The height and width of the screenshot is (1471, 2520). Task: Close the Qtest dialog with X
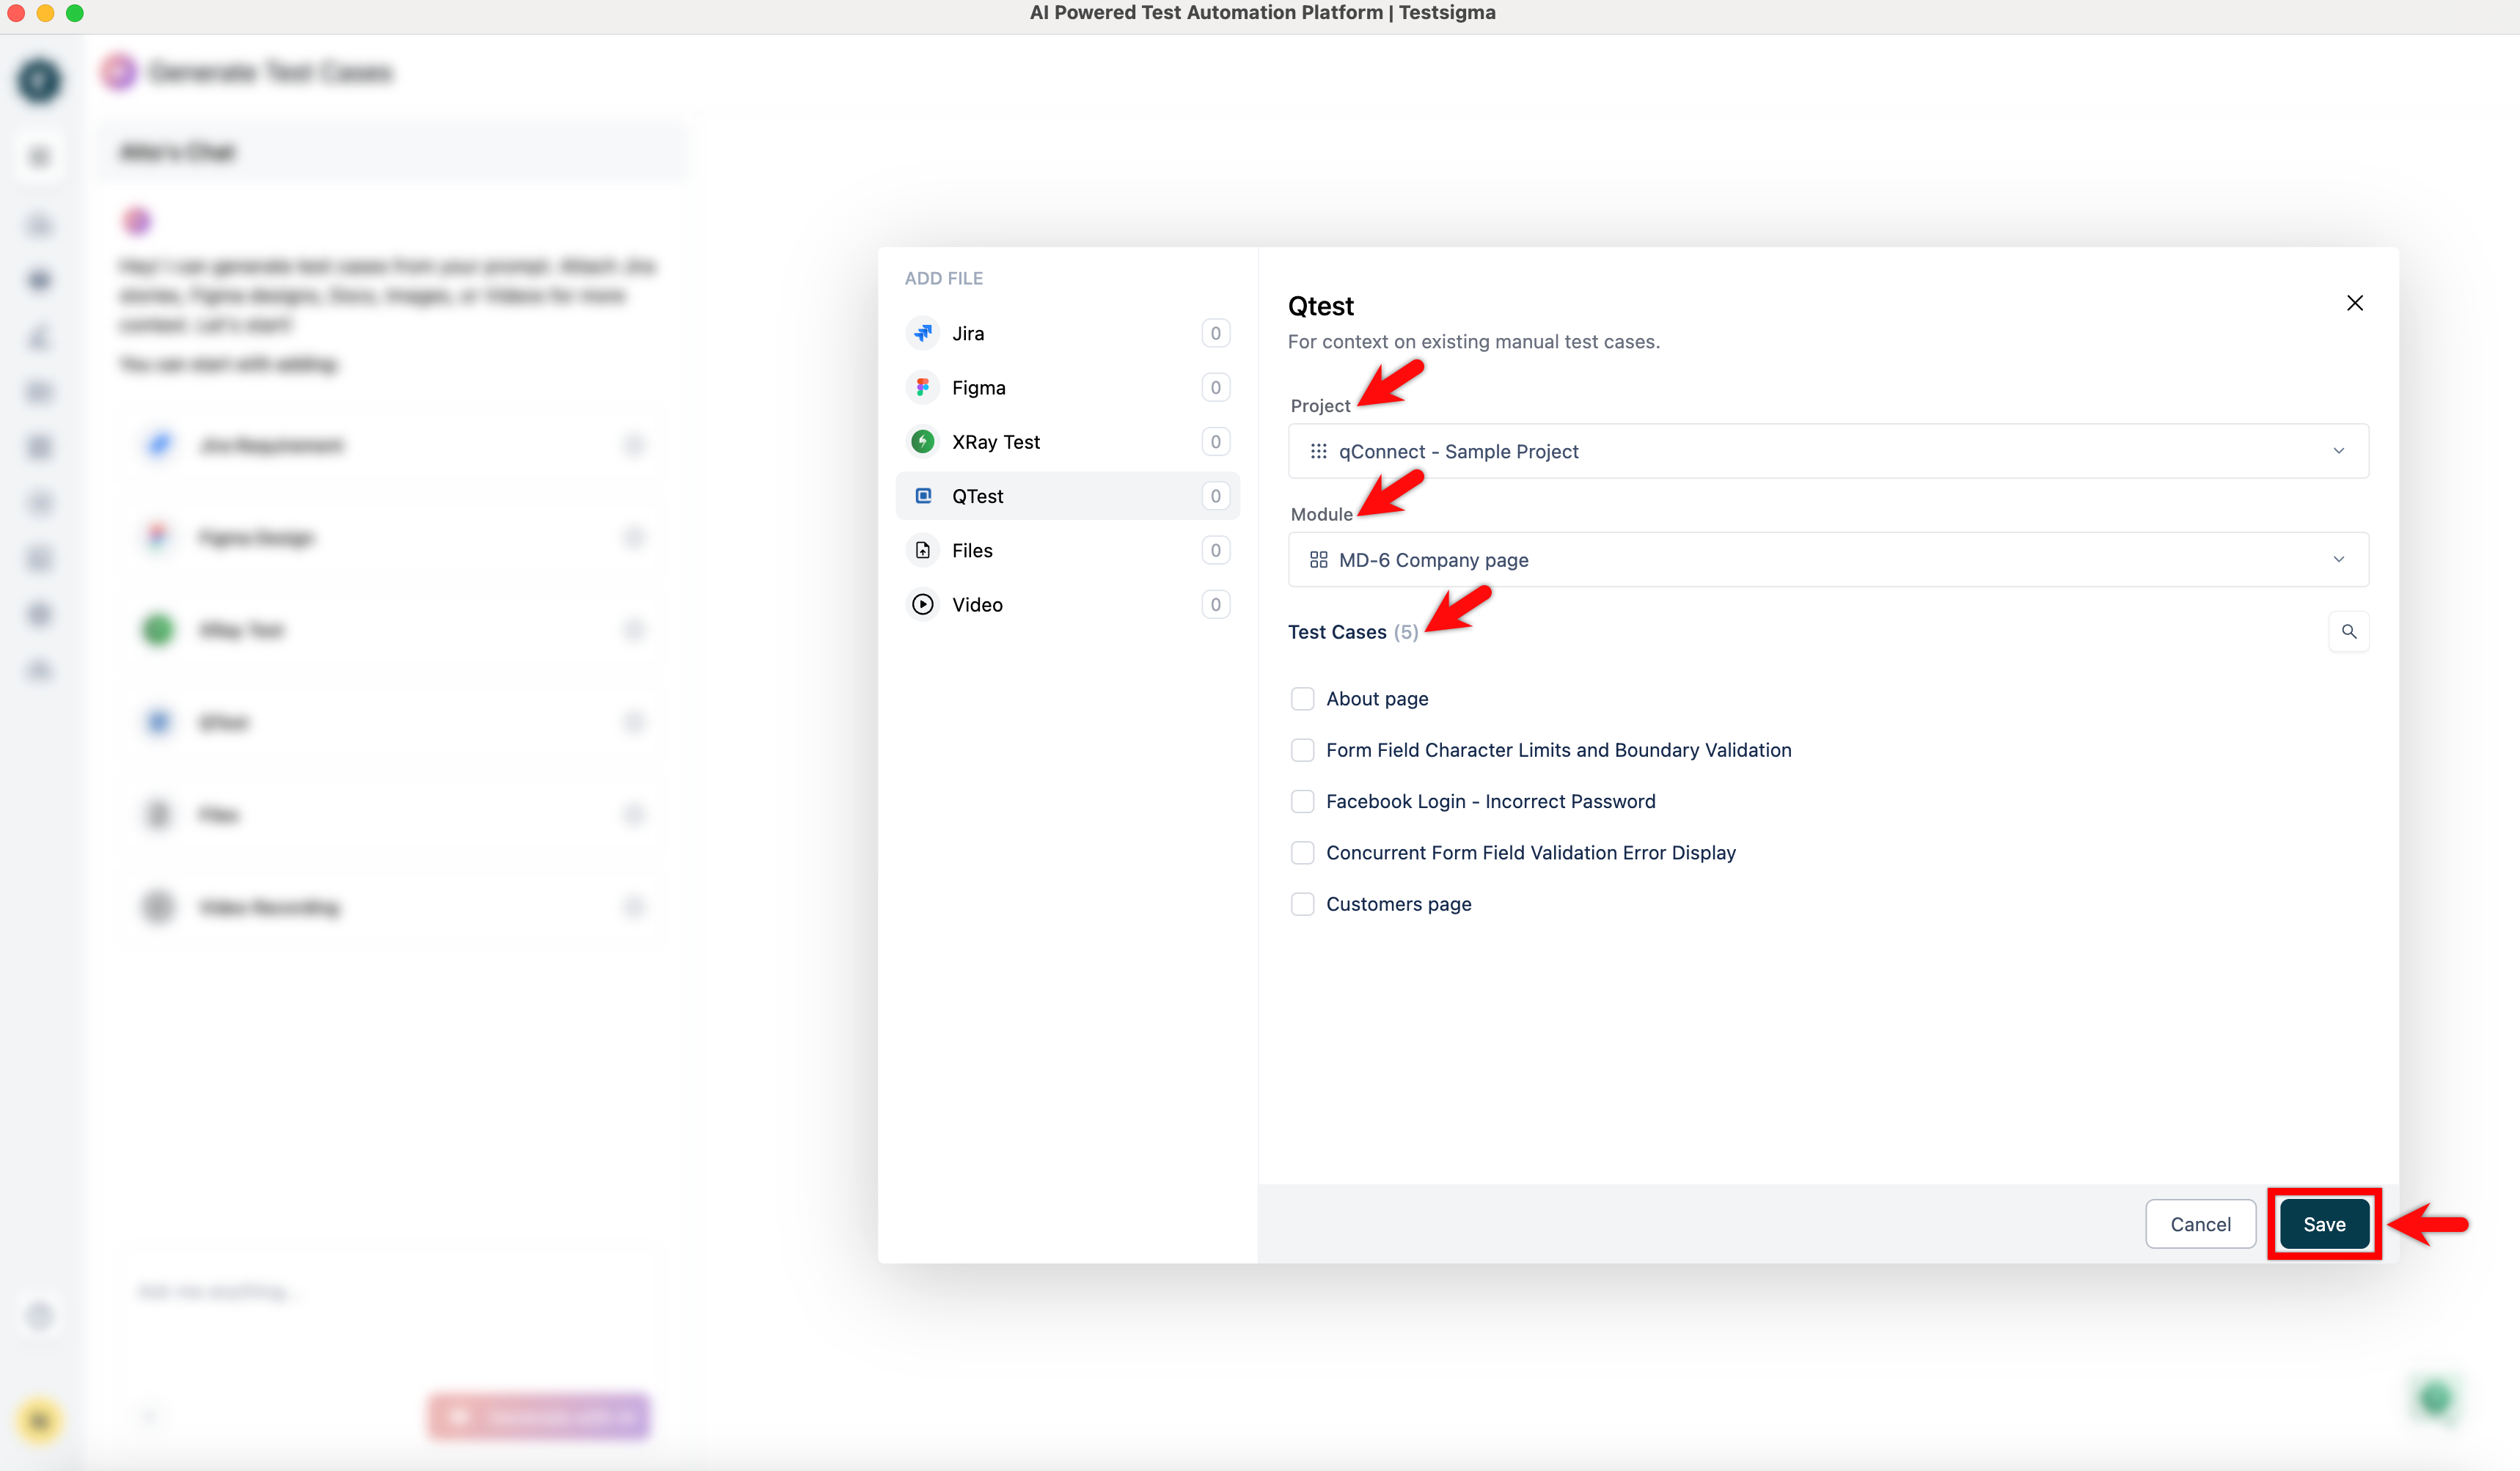pyautogui.click(x=2354, y=303)
